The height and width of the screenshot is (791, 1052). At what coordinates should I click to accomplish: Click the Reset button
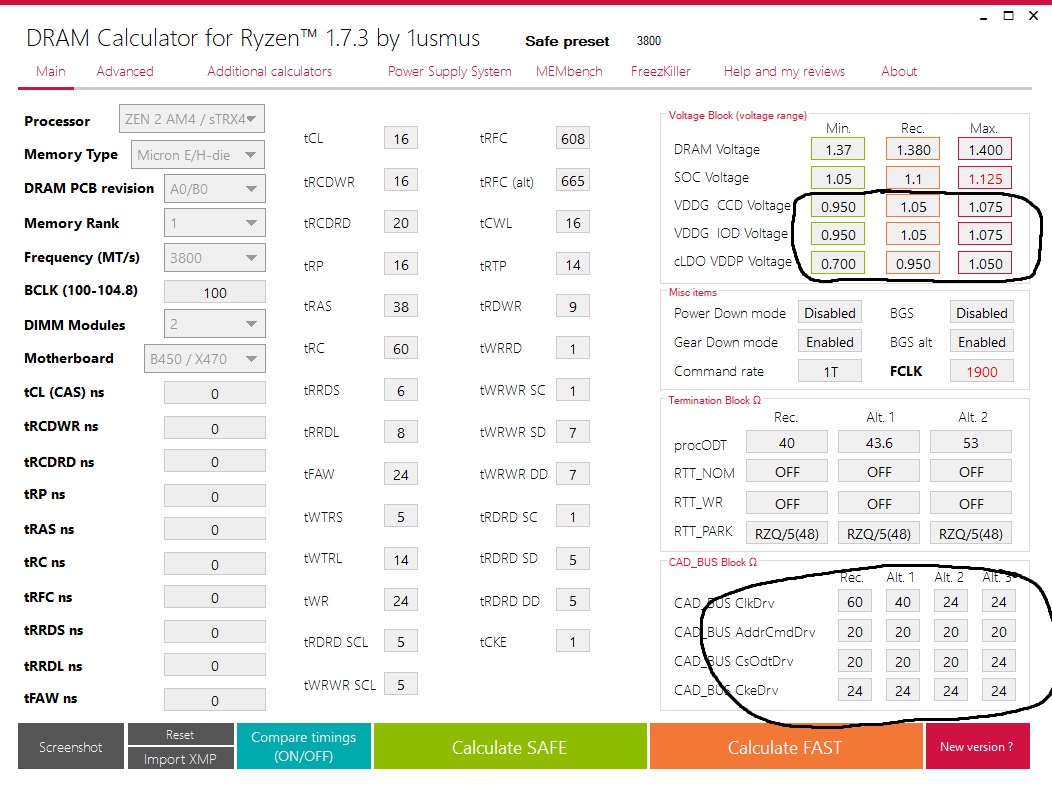coord(180,734)
